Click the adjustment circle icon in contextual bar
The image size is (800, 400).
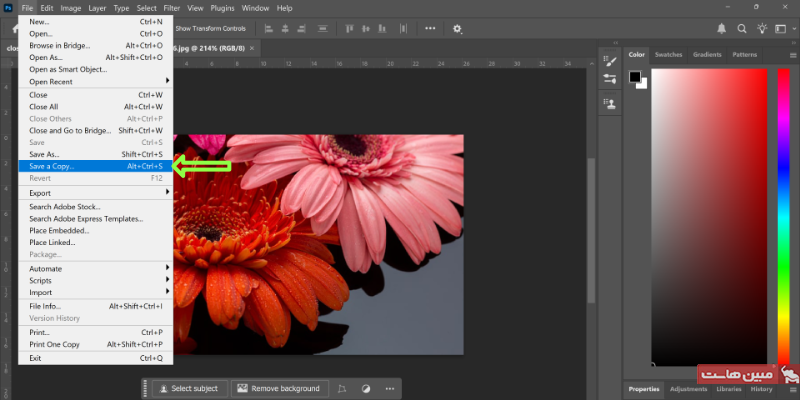point(365,388)
